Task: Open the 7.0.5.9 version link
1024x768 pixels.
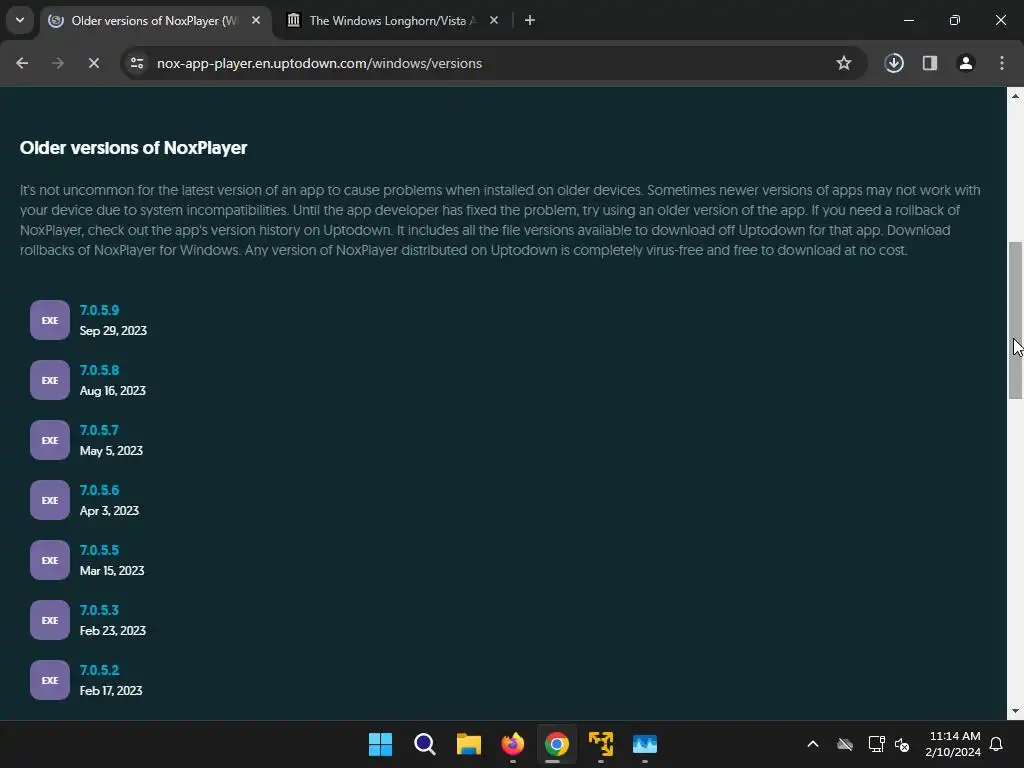Action: [99, 310]
